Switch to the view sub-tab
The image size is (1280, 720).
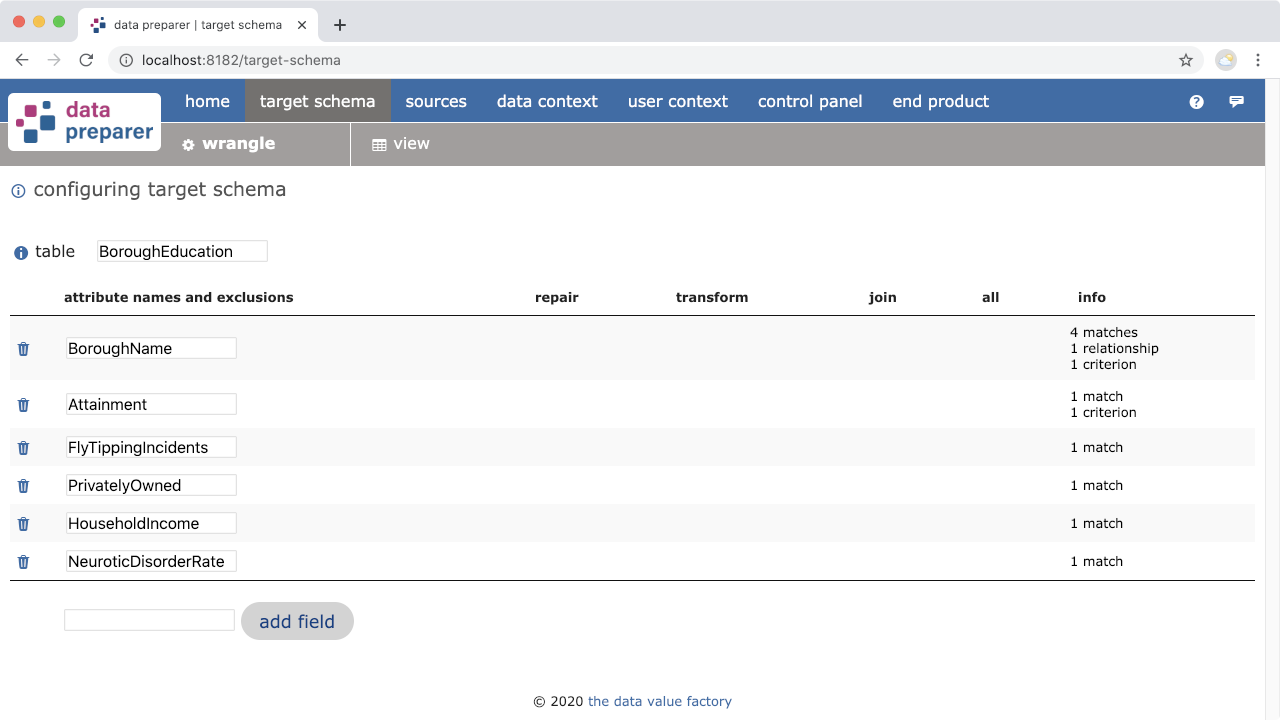point(401,144)
